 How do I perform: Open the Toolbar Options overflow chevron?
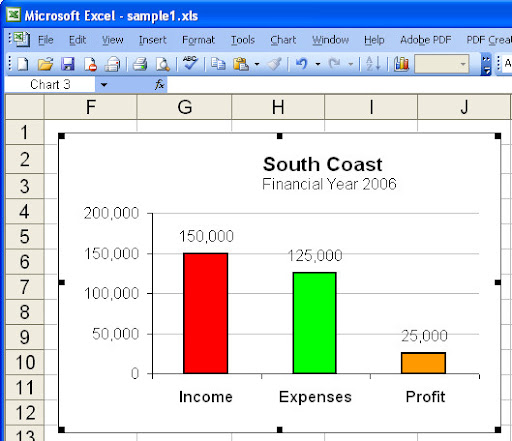pos(486,64)
